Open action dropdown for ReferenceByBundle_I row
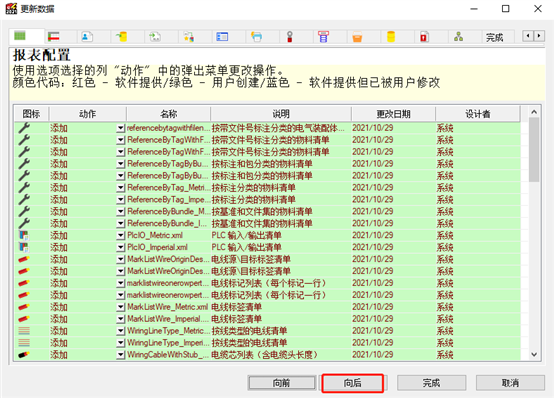This screenshot has height=398, width=554. pos(121,223)
